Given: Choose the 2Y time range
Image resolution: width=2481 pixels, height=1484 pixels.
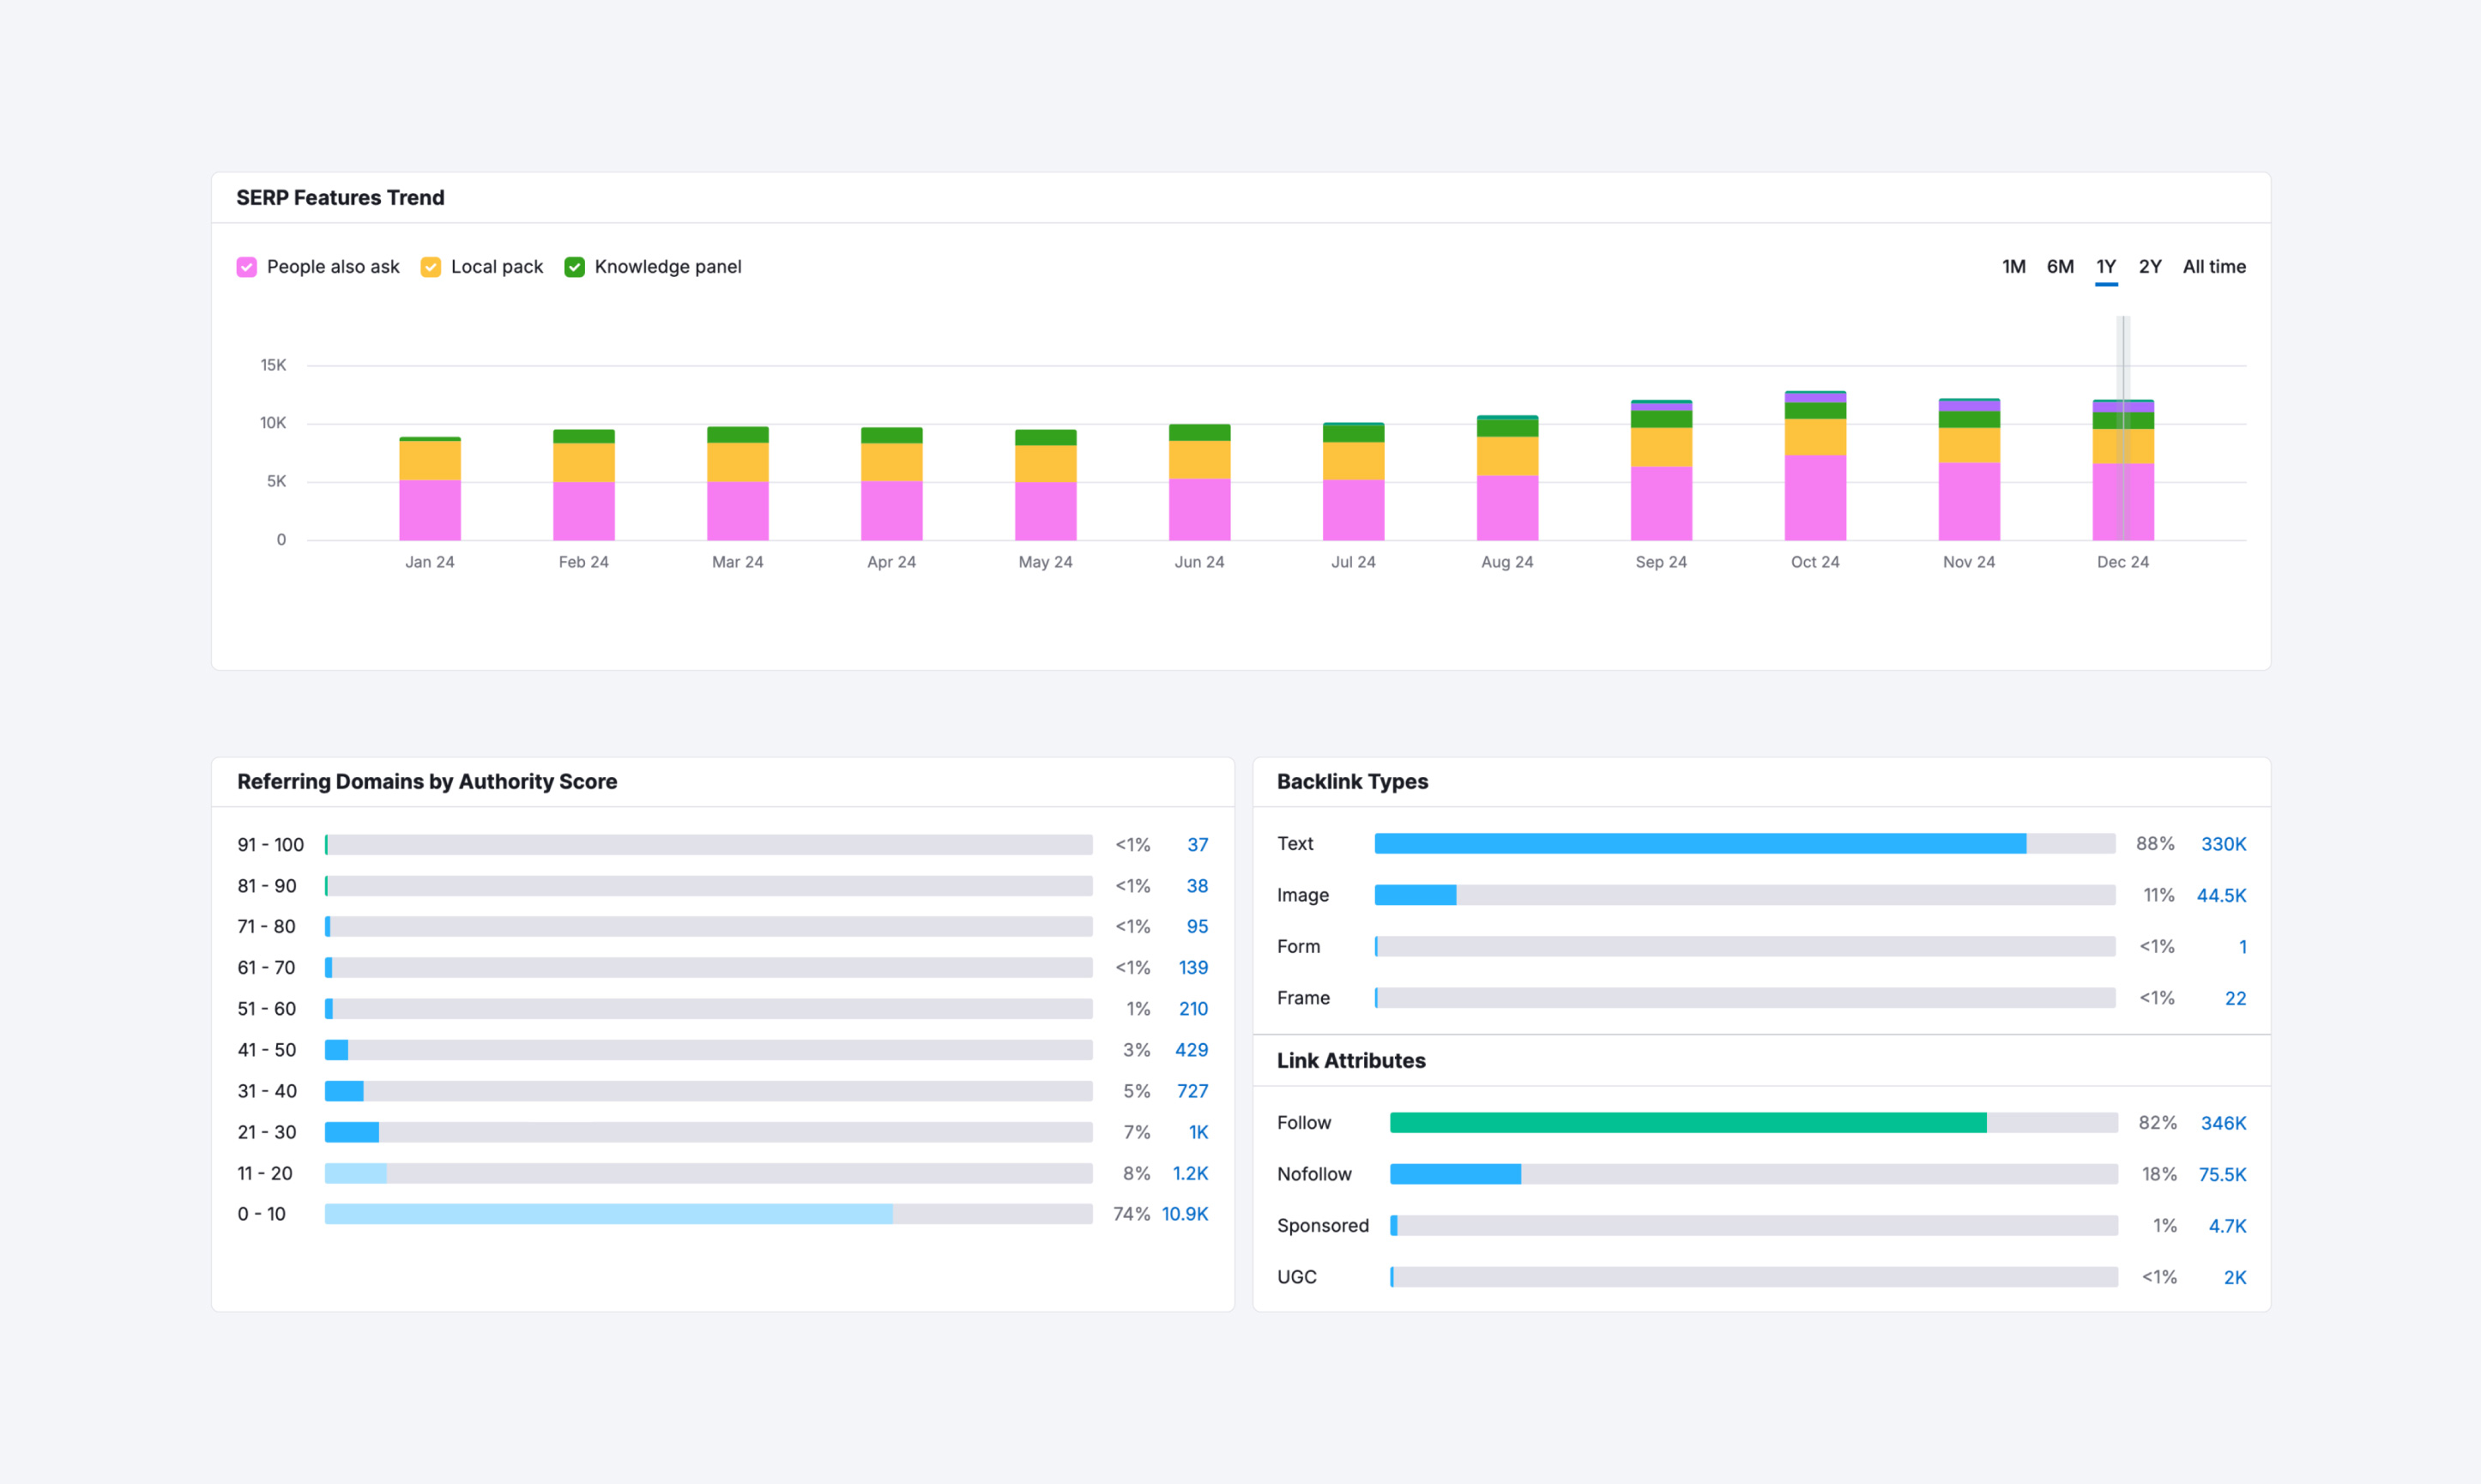Looking at the screenshot, I should [x=2149, y=267].
